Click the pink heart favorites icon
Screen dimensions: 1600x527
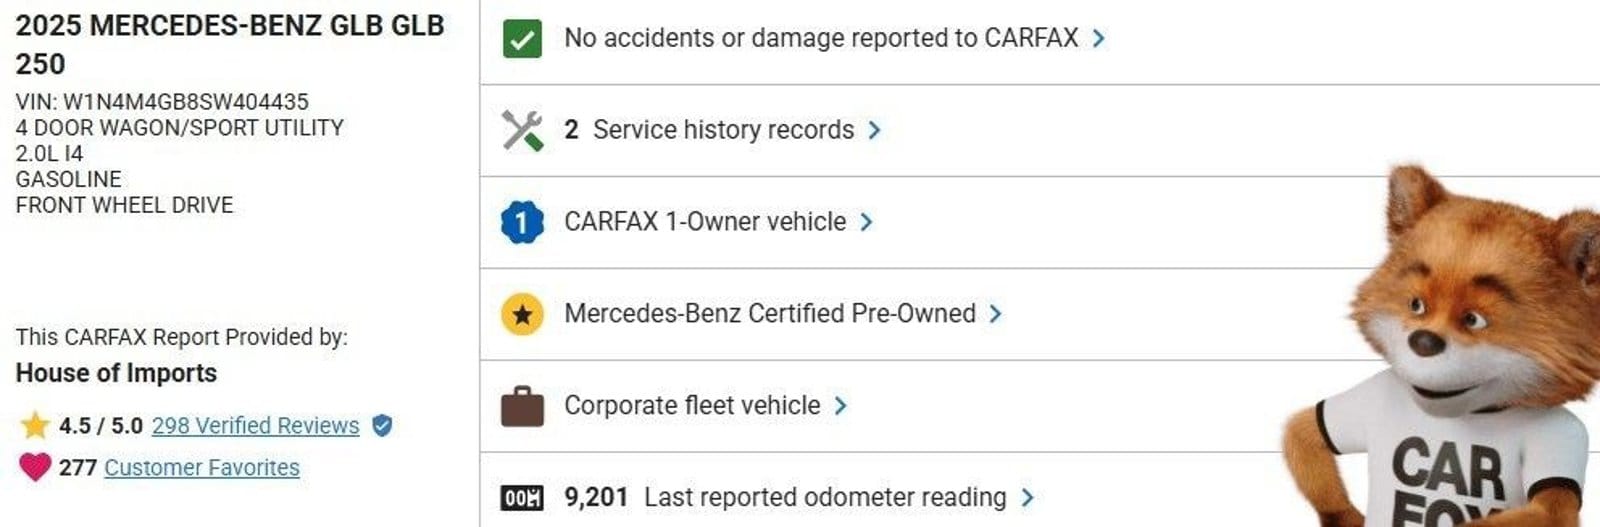tap(35, 467)
